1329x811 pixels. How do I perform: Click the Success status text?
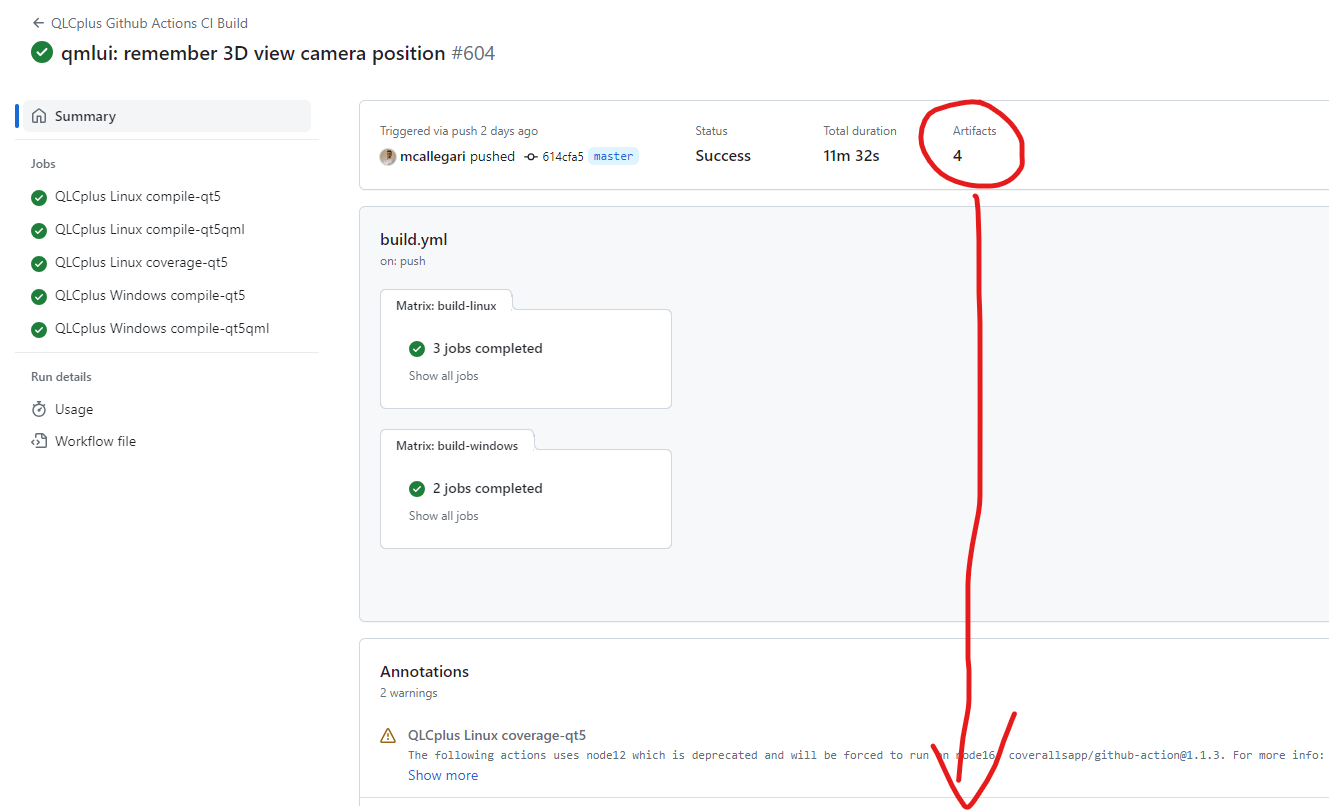pyautogui.click(x=723, y=156)
